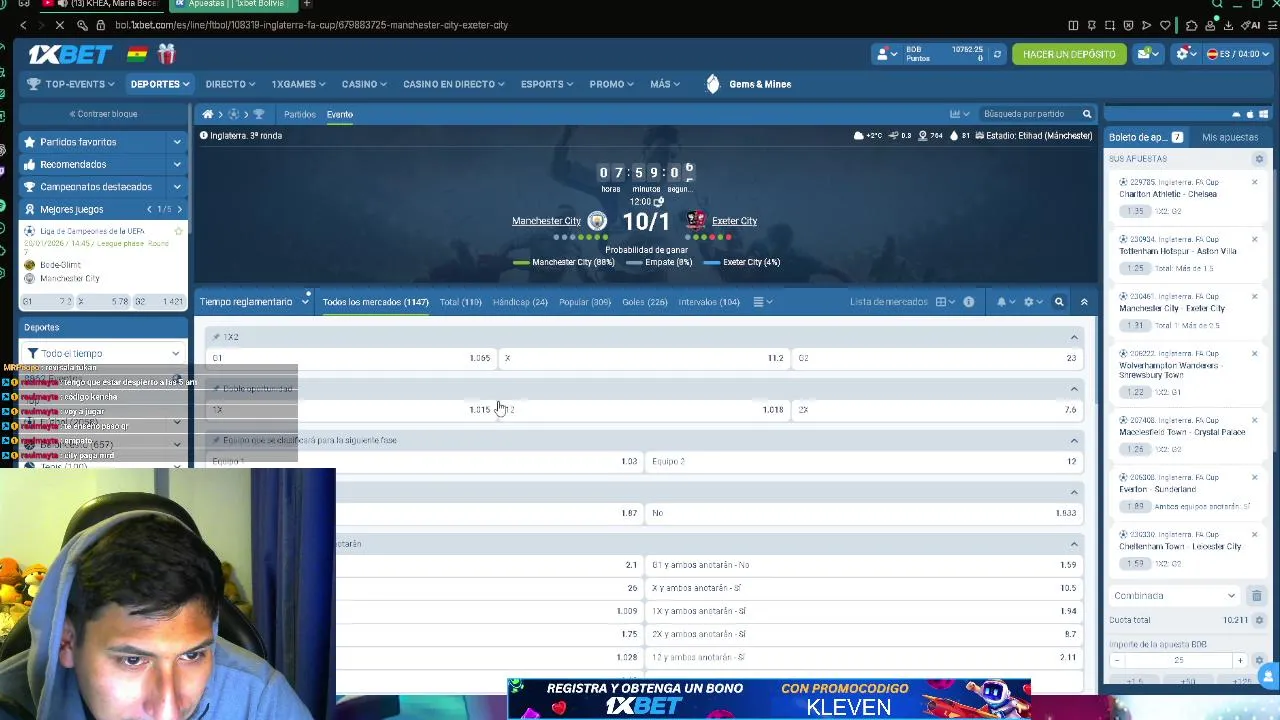Image resolution: width=1280 pixels, height=720 pixels.
Task: Open the statistics chart dropdown
Action: tap(959, 114)
